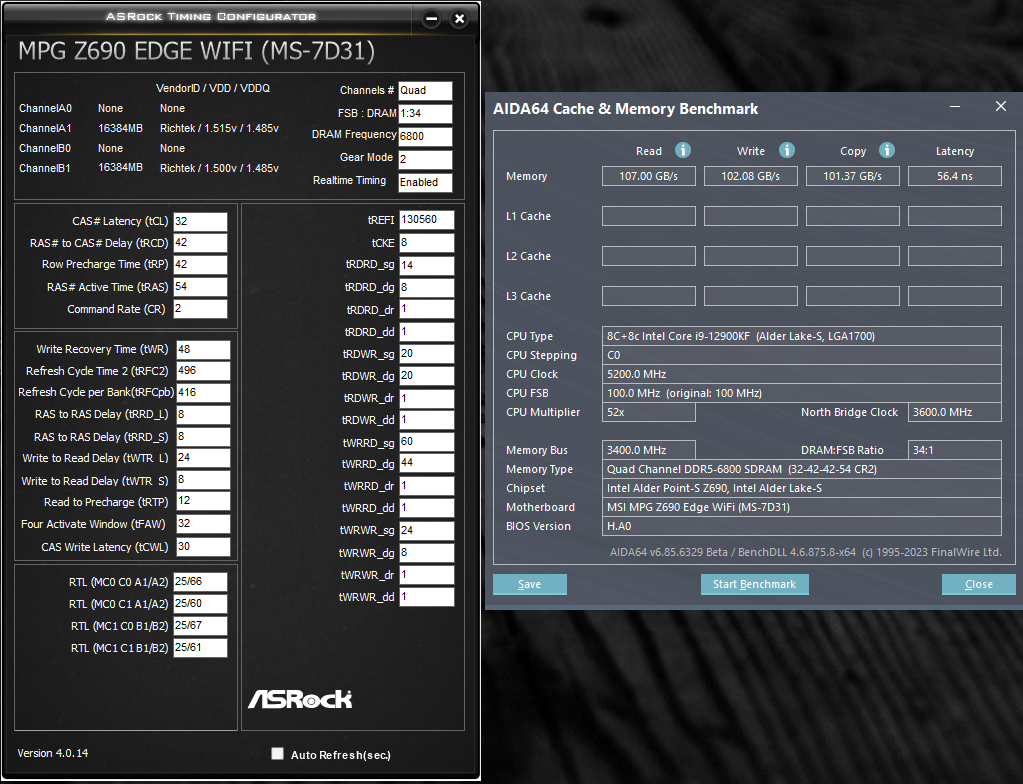
Task: Click the Close button in AIDA64
Action: pos(979,584)
